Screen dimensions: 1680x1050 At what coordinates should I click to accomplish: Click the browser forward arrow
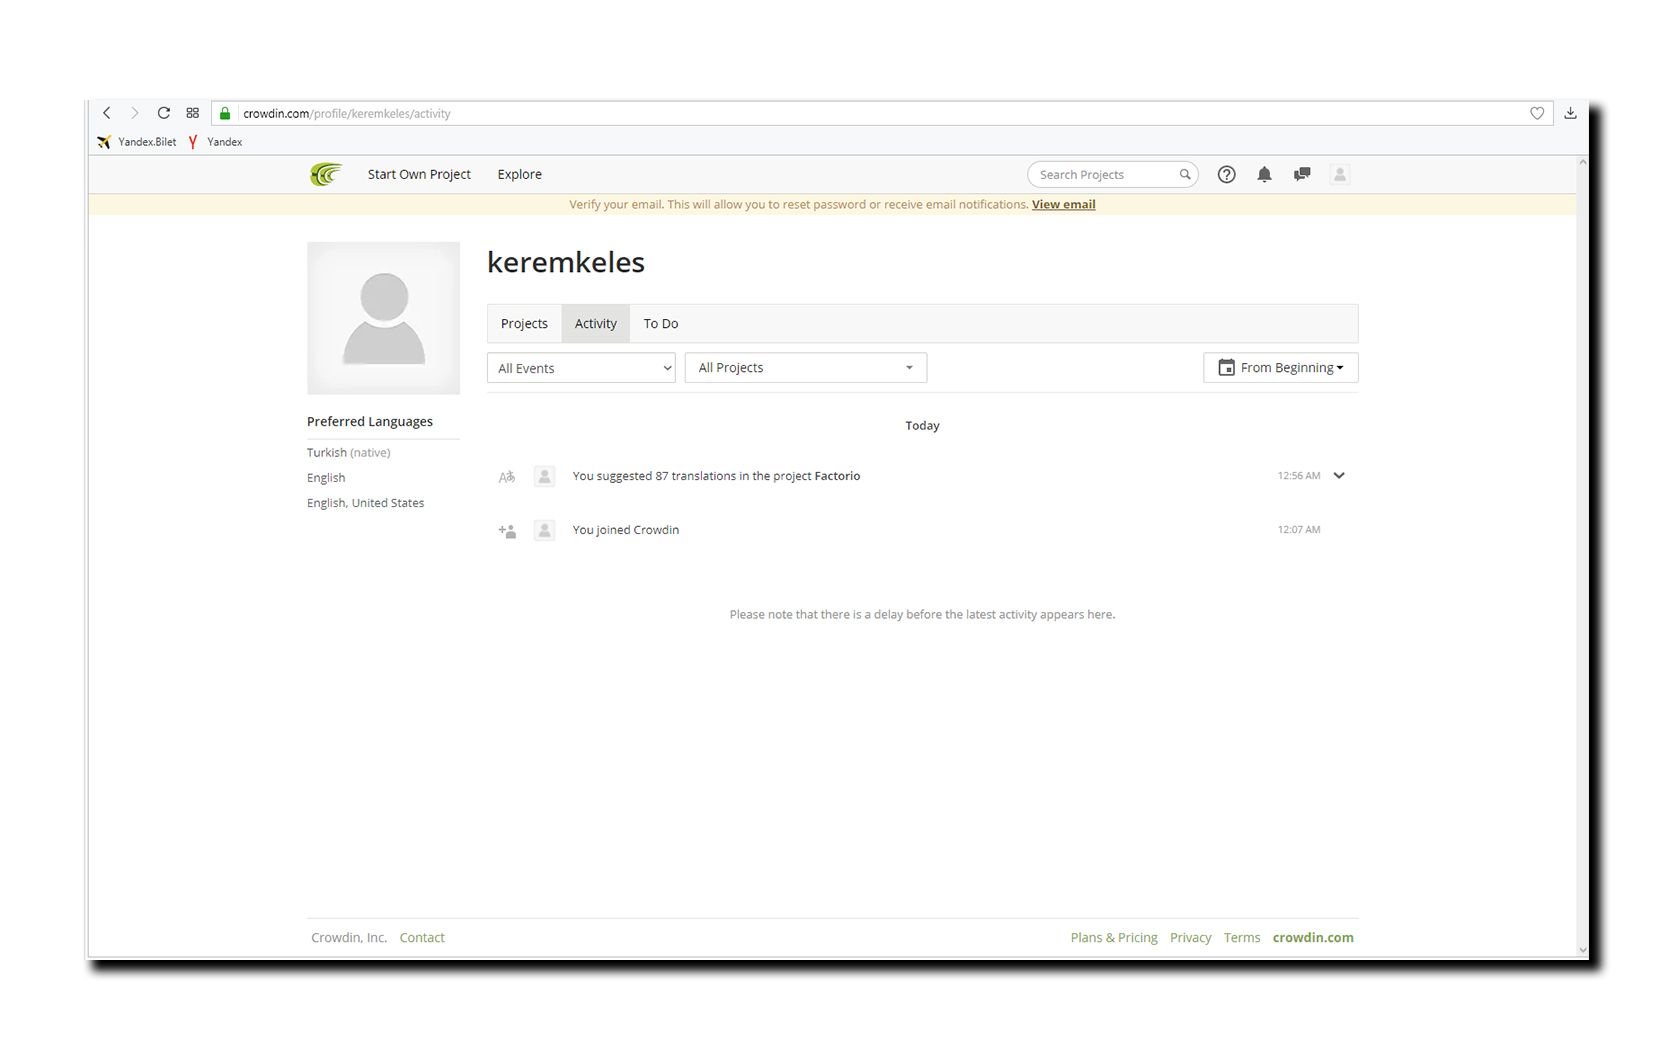(135, 113)
